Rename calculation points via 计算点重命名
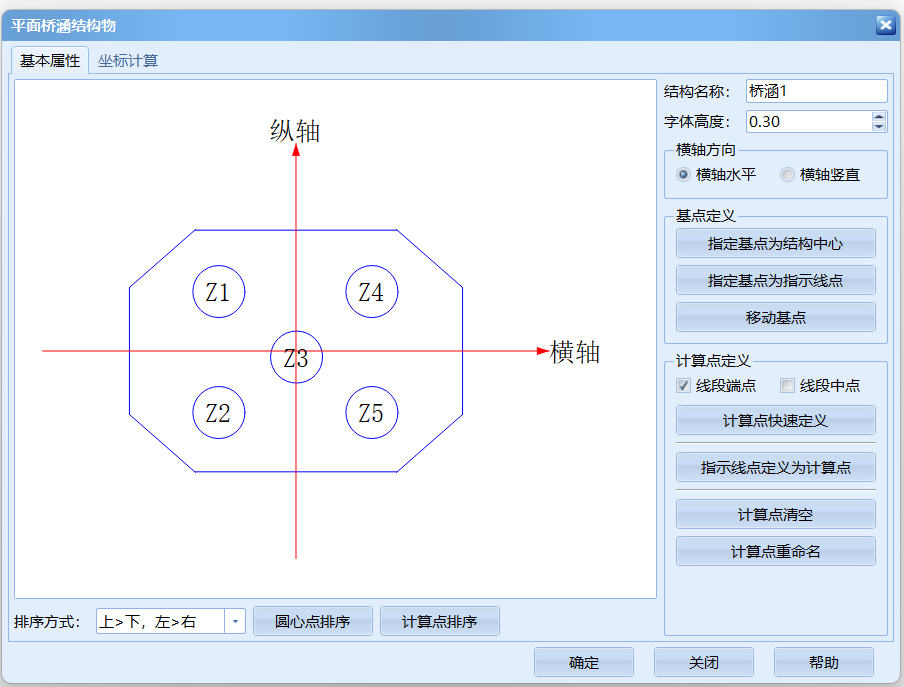The image size is (904, 687). pos(775,551)
